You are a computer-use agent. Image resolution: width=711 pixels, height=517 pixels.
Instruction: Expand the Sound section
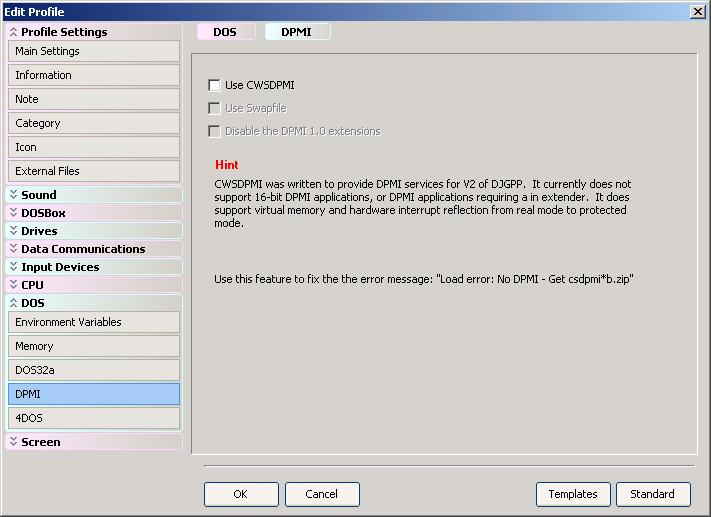(39, 195)
